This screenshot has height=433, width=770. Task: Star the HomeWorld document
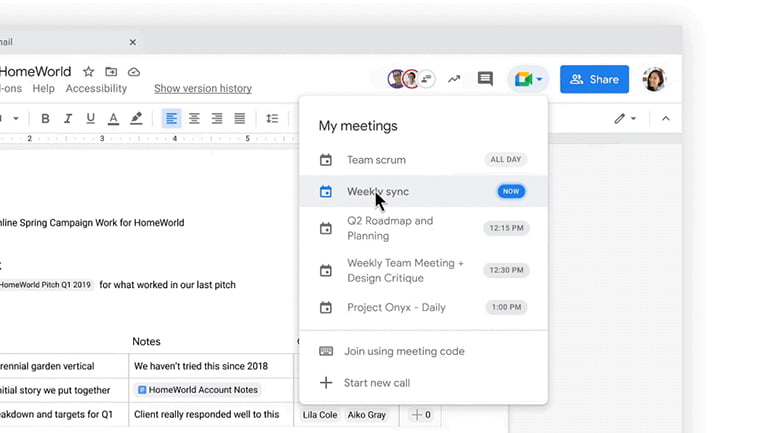(x=88, y=72)
